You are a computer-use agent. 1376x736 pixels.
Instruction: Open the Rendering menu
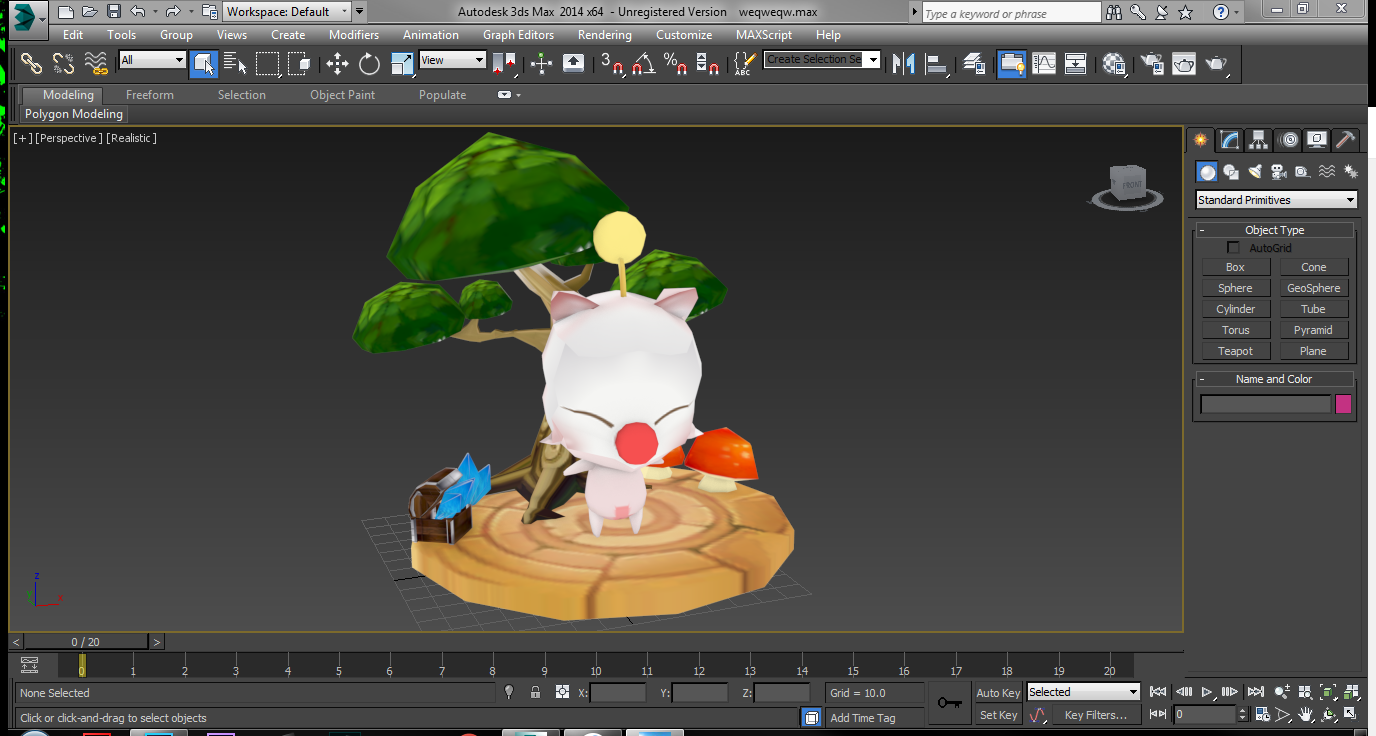pyautogui.click(x=604, y=35)
